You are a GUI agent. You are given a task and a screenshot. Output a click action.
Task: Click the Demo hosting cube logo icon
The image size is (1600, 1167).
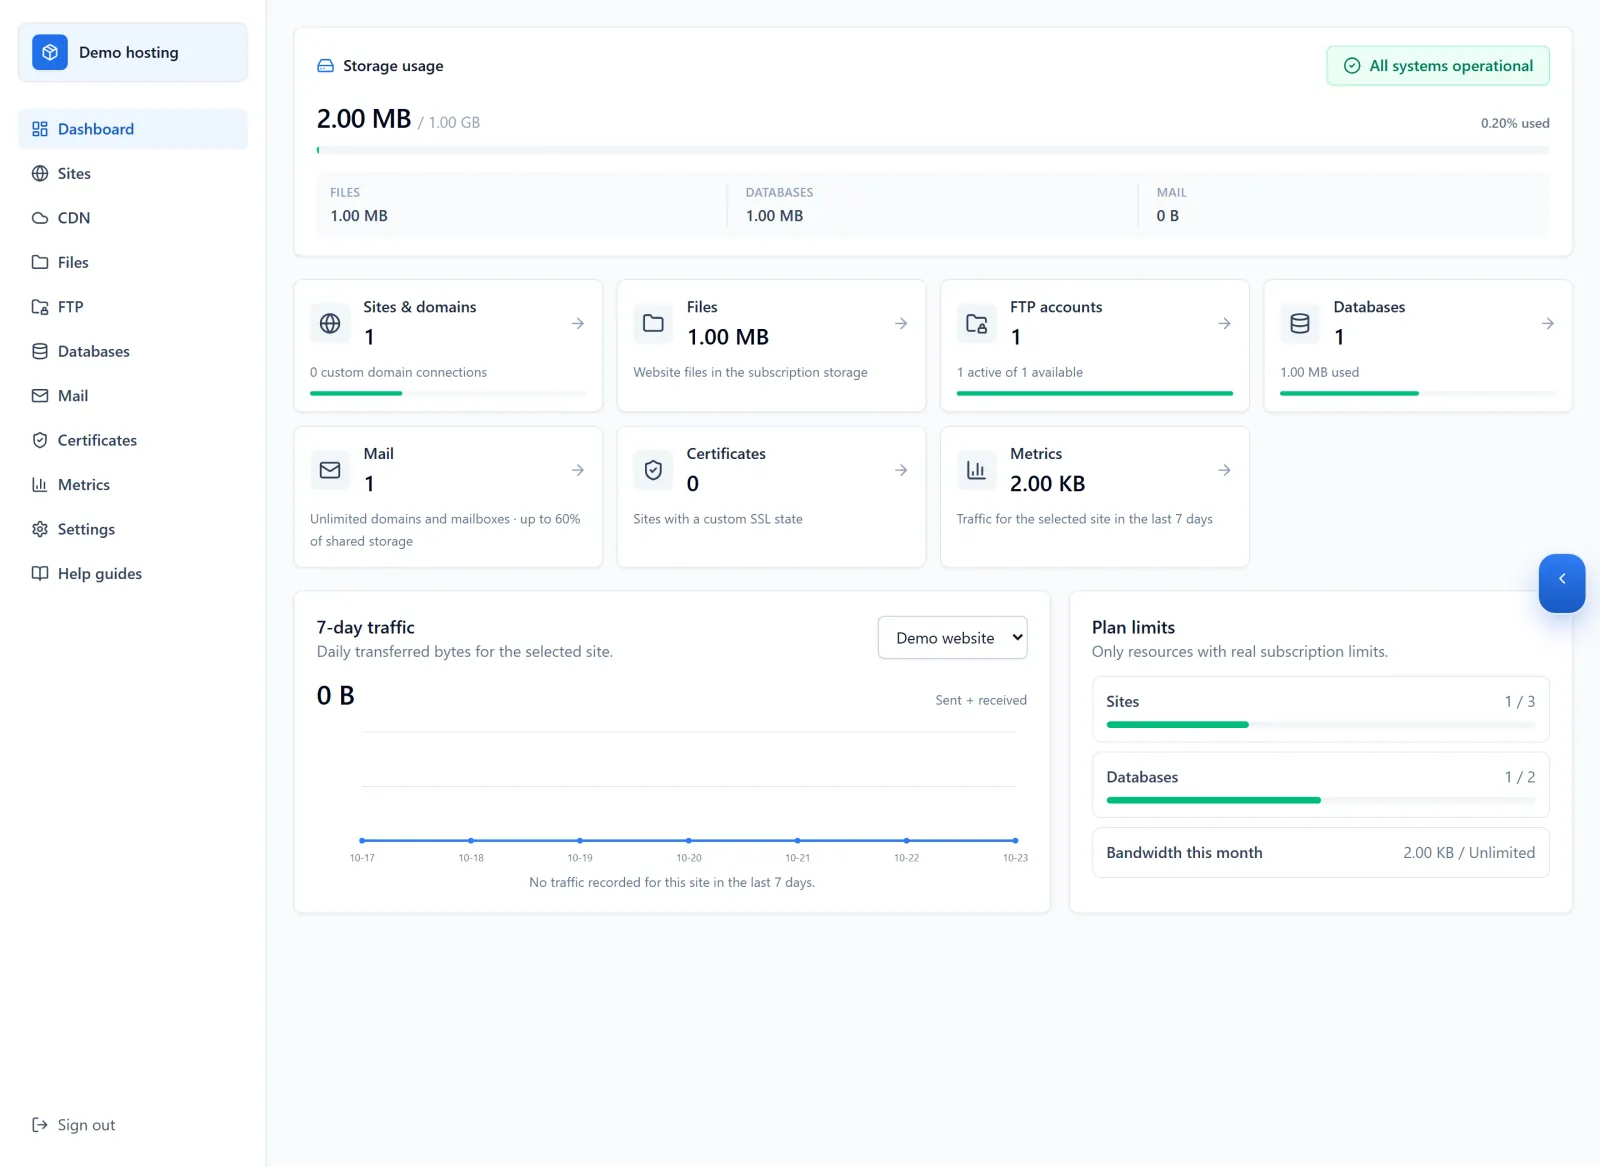[50, 52]
